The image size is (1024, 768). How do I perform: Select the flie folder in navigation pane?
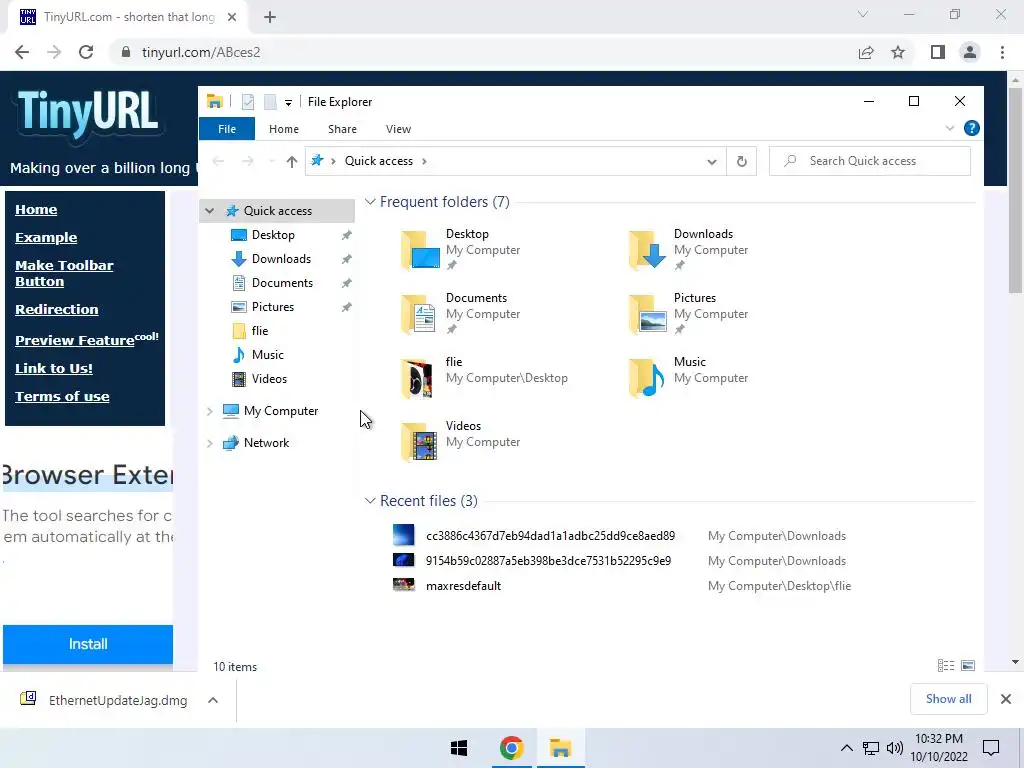259,331
